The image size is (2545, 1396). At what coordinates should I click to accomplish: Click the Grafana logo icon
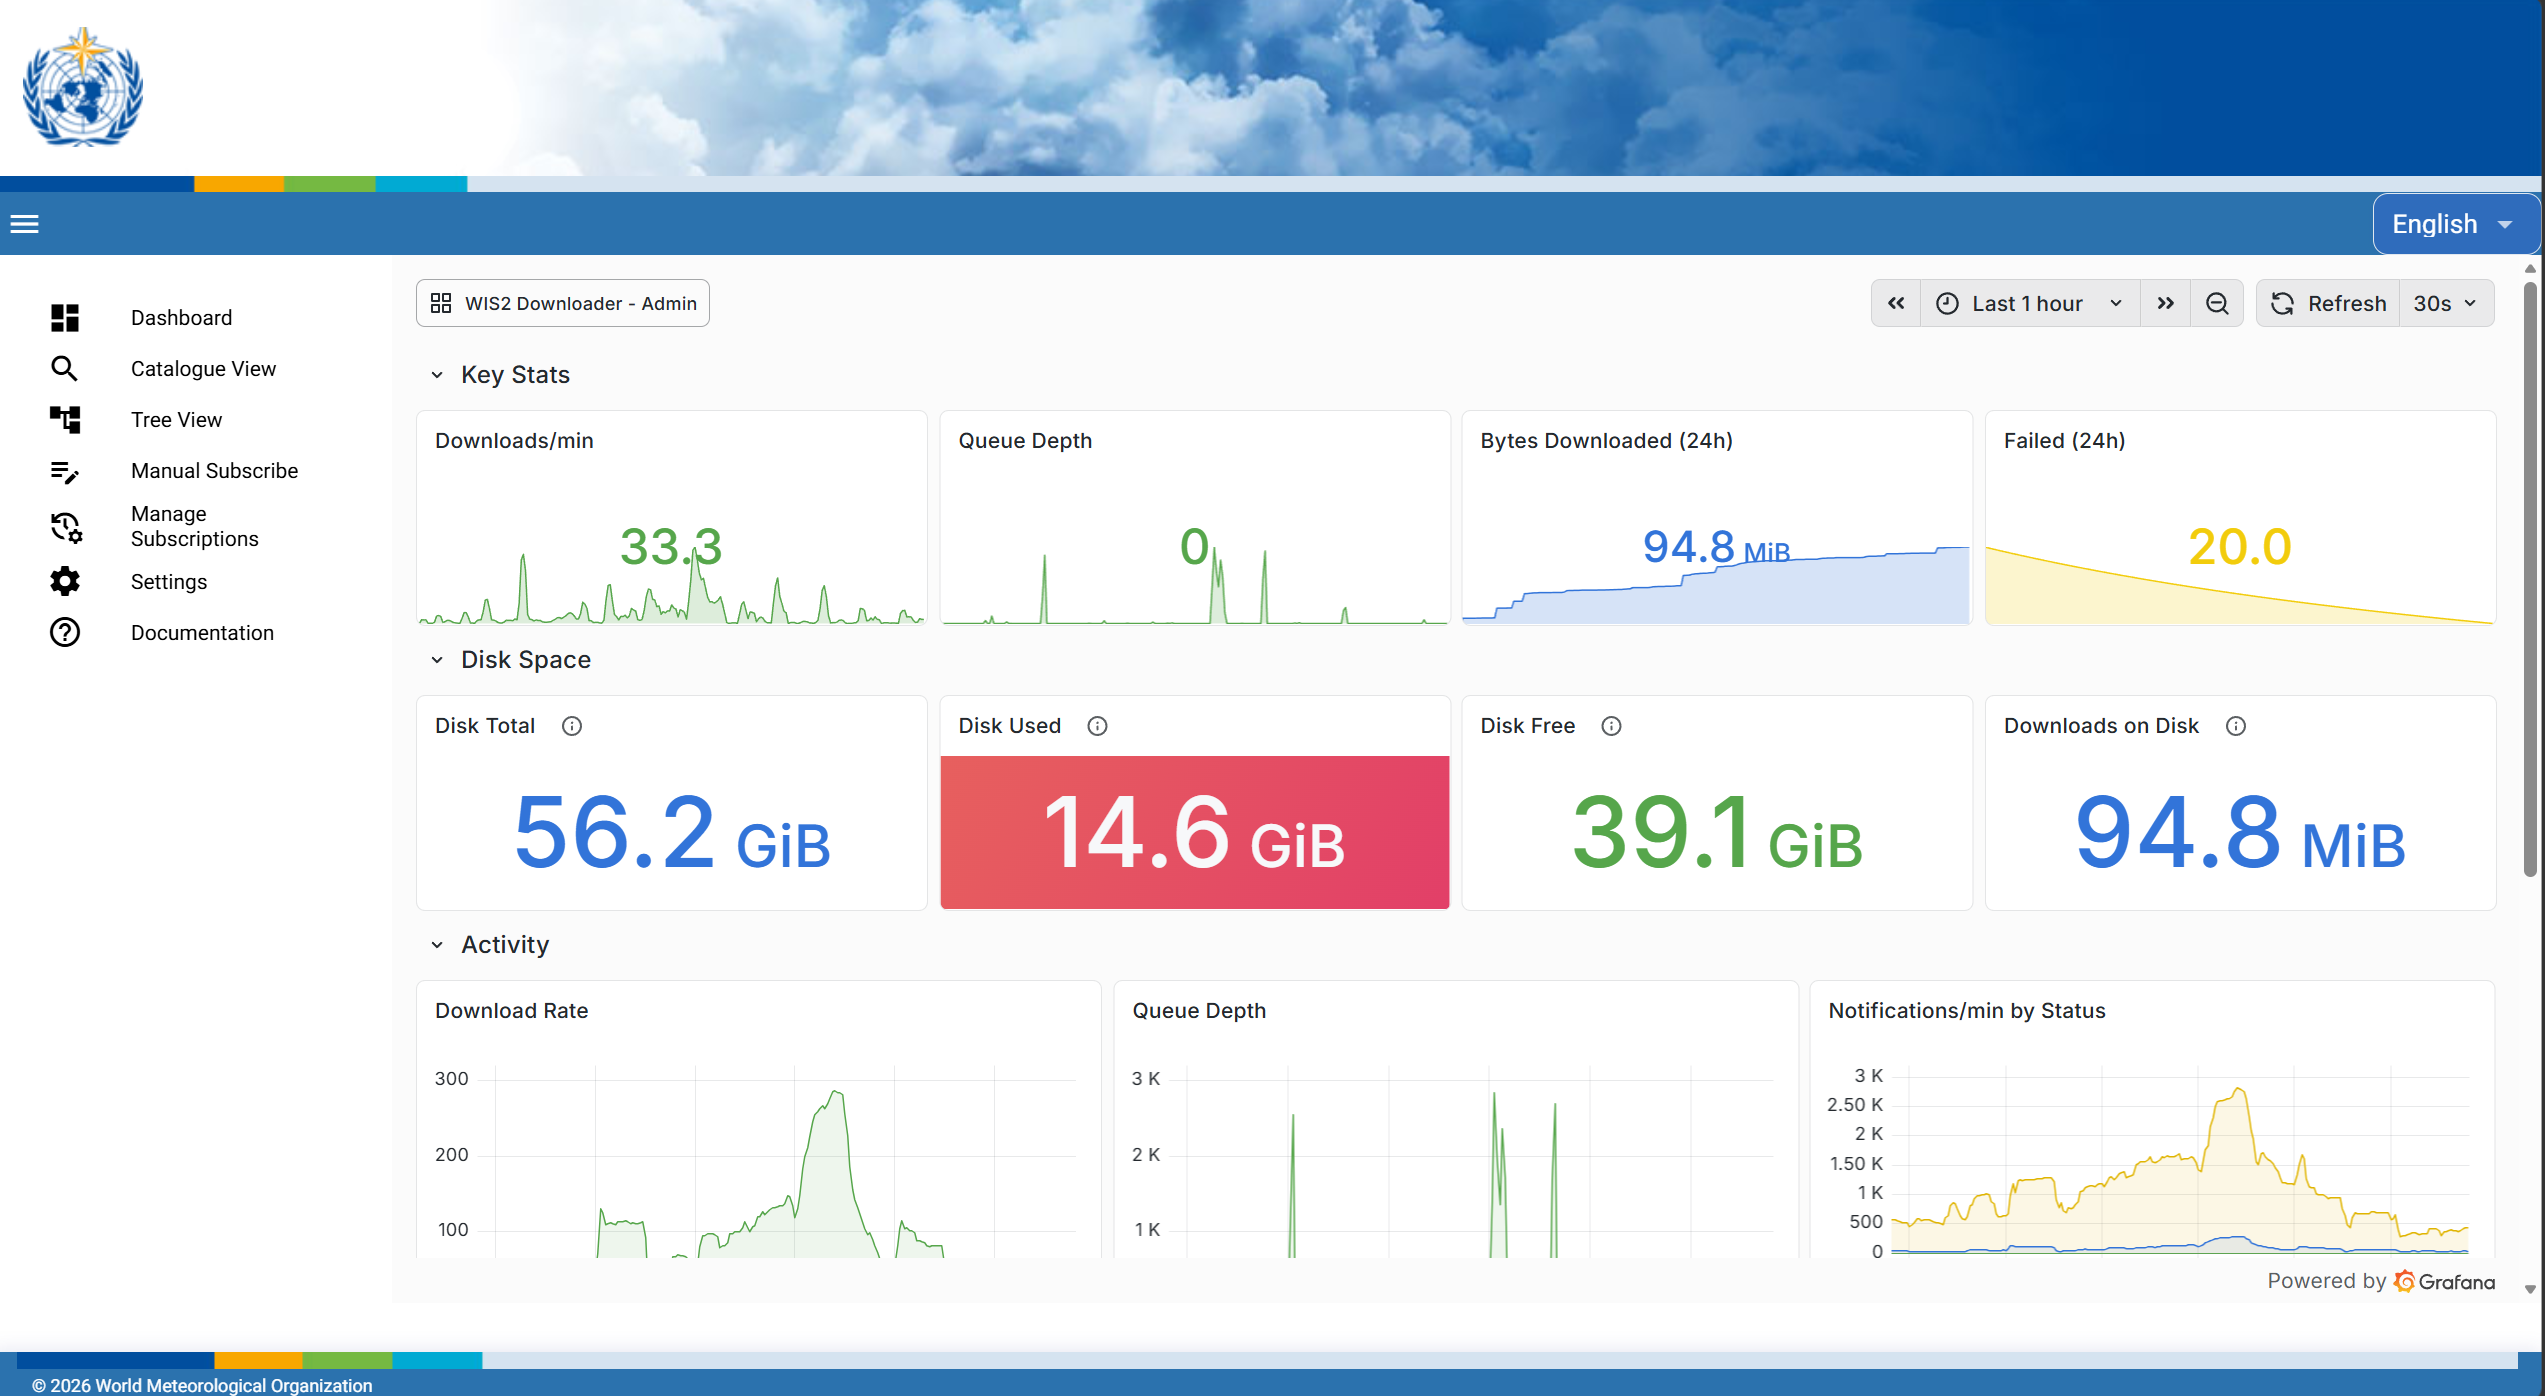[x=2404, y=1281]
